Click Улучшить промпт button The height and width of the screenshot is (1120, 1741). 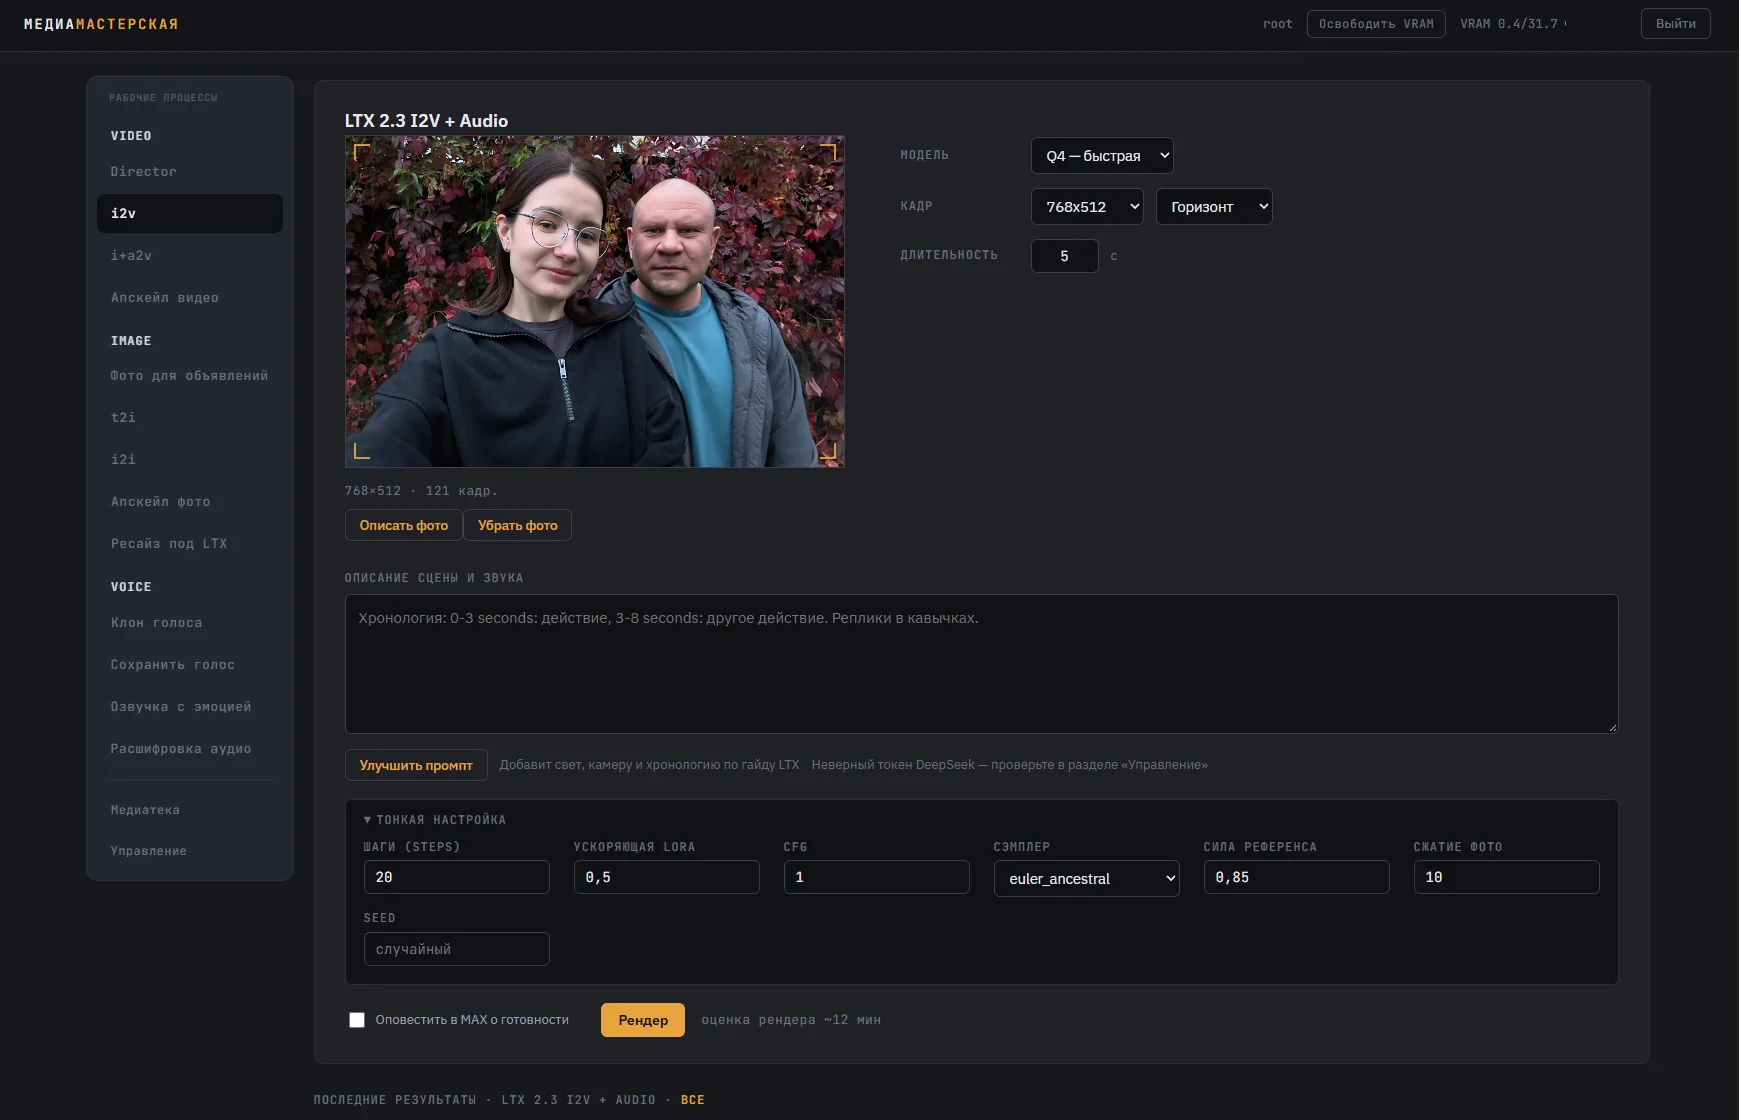416,765
